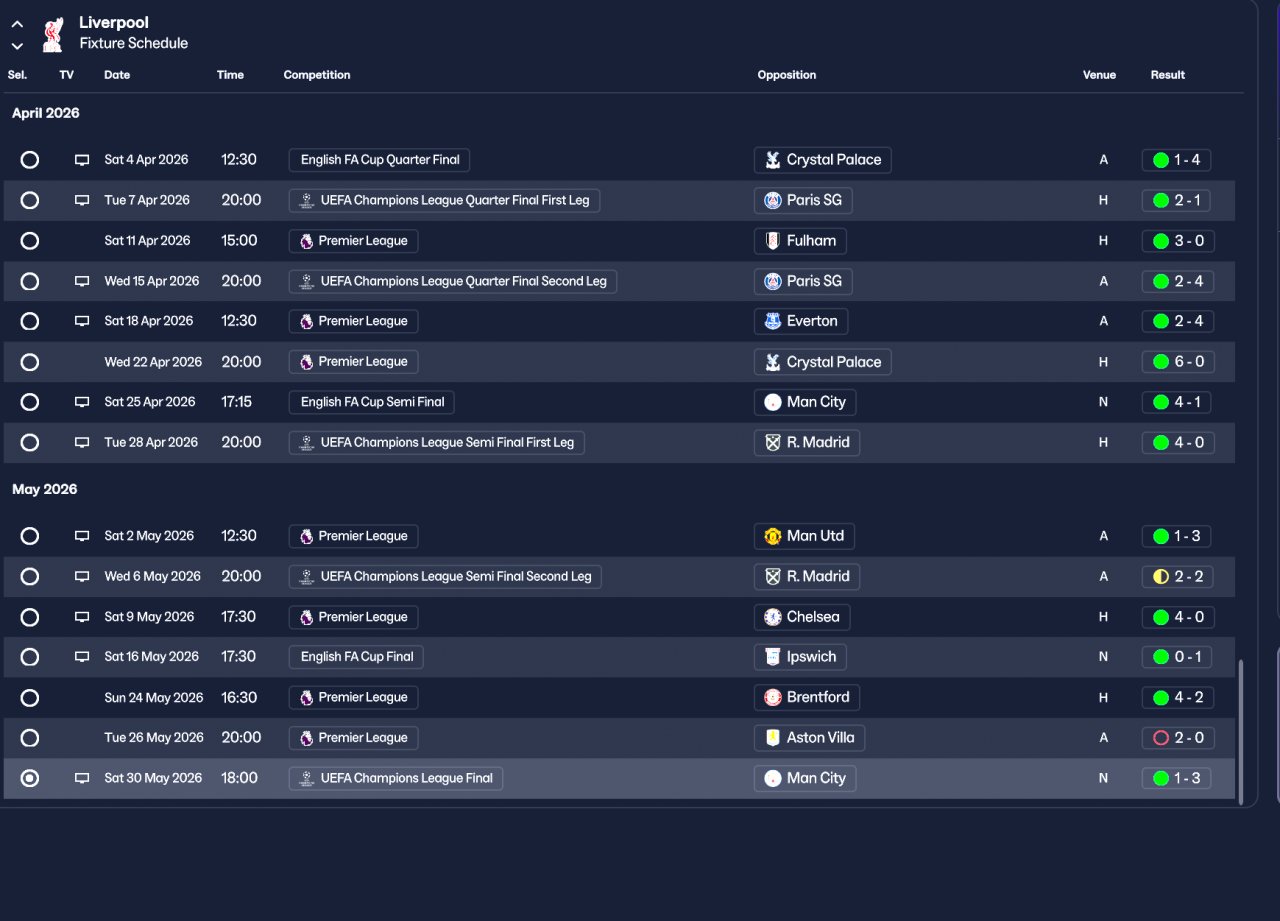Open the Paris SG button on Wed 15 Apr
Image resolution: width=1280 pixels, height=921 pixels.
[803, 281]
